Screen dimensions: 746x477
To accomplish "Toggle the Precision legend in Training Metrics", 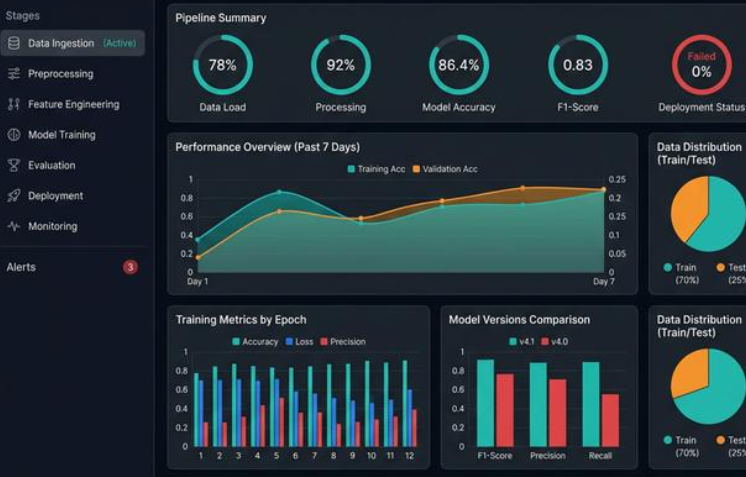I will coord(343,341).
